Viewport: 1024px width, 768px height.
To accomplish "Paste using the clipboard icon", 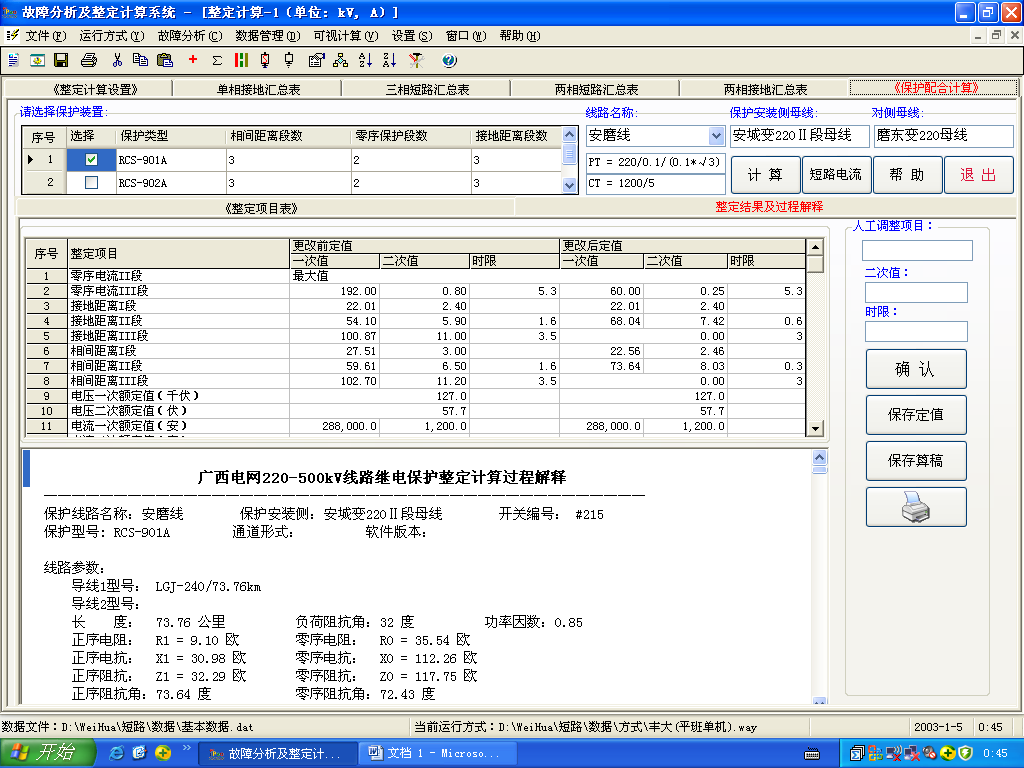I will point(165,61).
